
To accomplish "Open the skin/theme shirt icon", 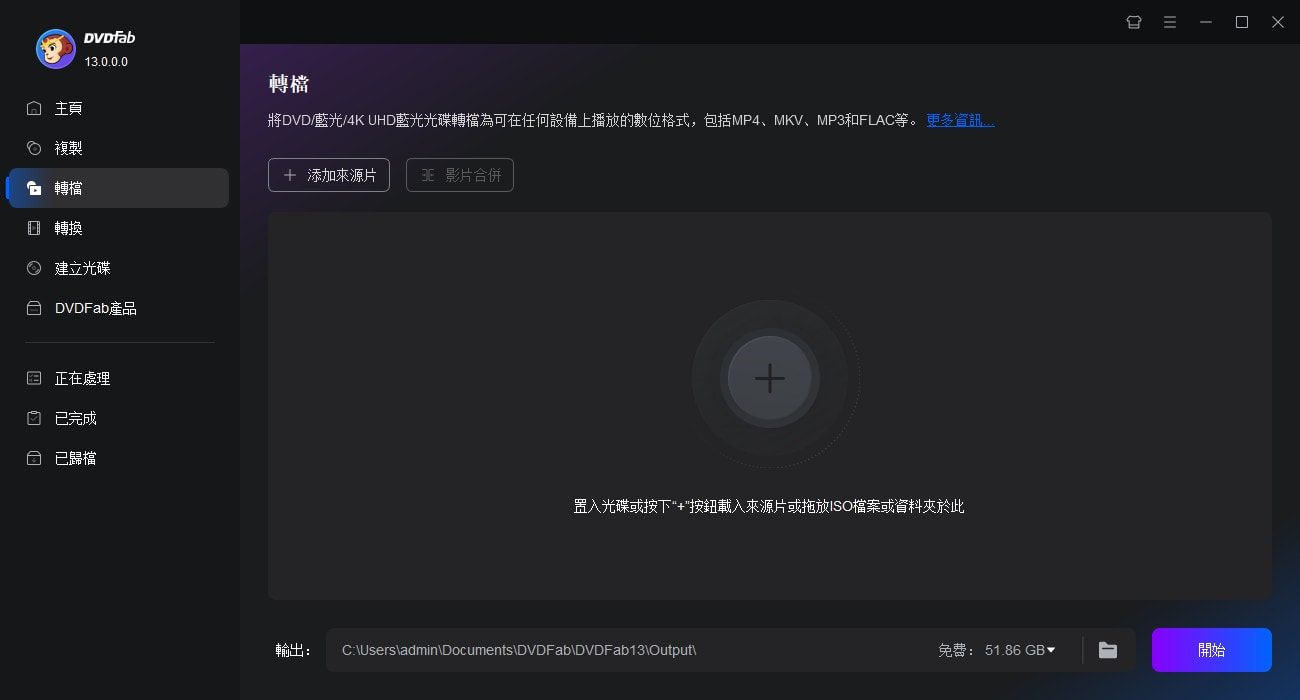I will (x=1134, y=22).
